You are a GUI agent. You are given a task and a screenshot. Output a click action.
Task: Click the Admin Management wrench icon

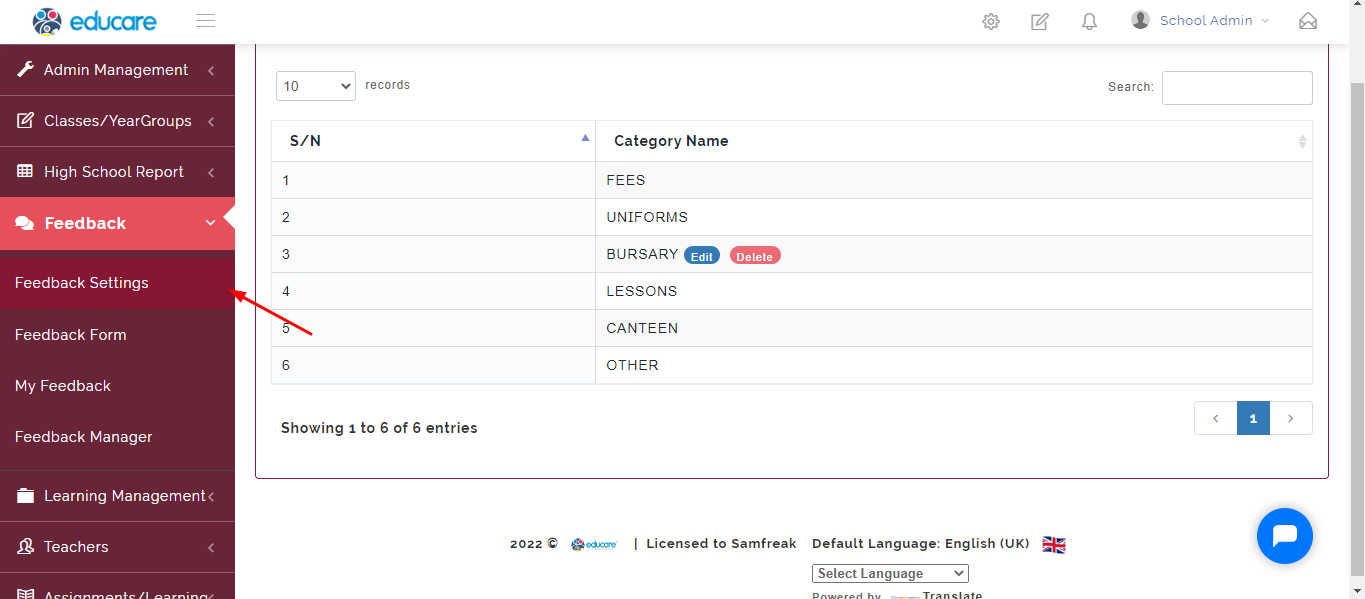26,70
